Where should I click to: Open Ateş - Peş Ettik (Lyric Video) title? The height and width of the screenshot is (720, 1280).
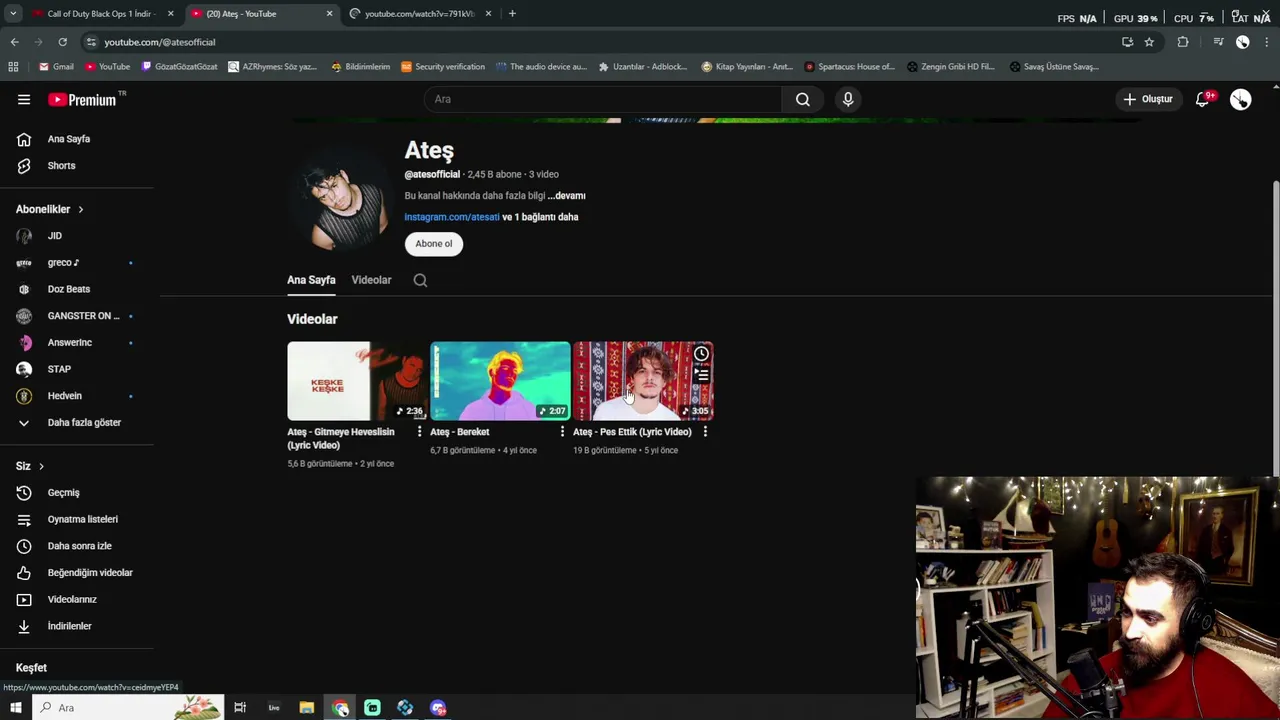pos(632,432)
